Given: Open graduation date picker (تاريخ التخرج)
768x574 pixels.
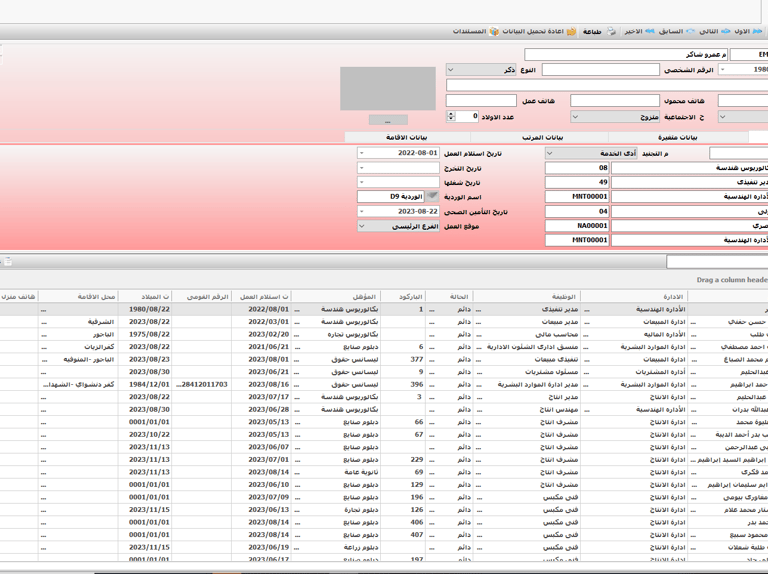Looking at the screenshot, I should (361, 168).
